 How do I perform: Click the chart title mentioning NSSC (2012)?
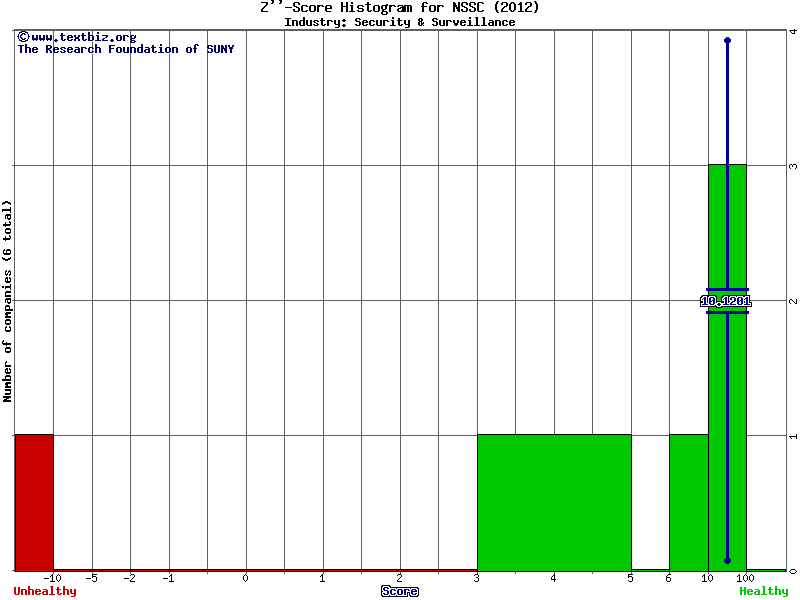click(x=399, y=8)
